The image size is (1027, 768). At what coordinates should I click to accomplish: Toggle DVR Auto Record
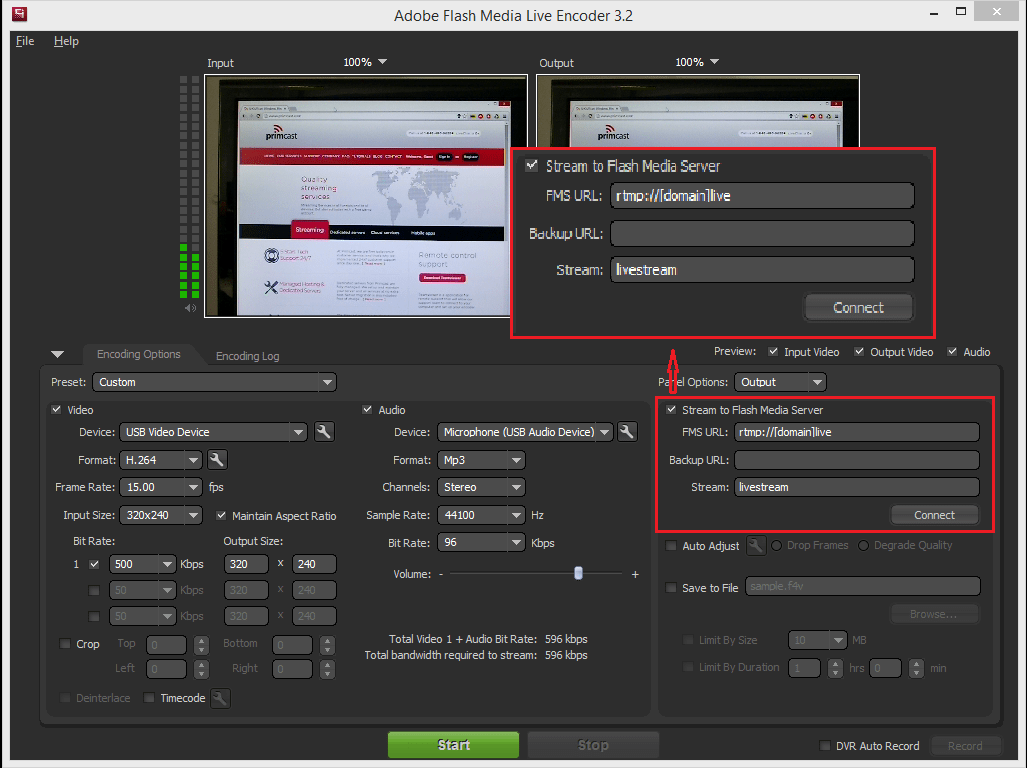point(825,746)
